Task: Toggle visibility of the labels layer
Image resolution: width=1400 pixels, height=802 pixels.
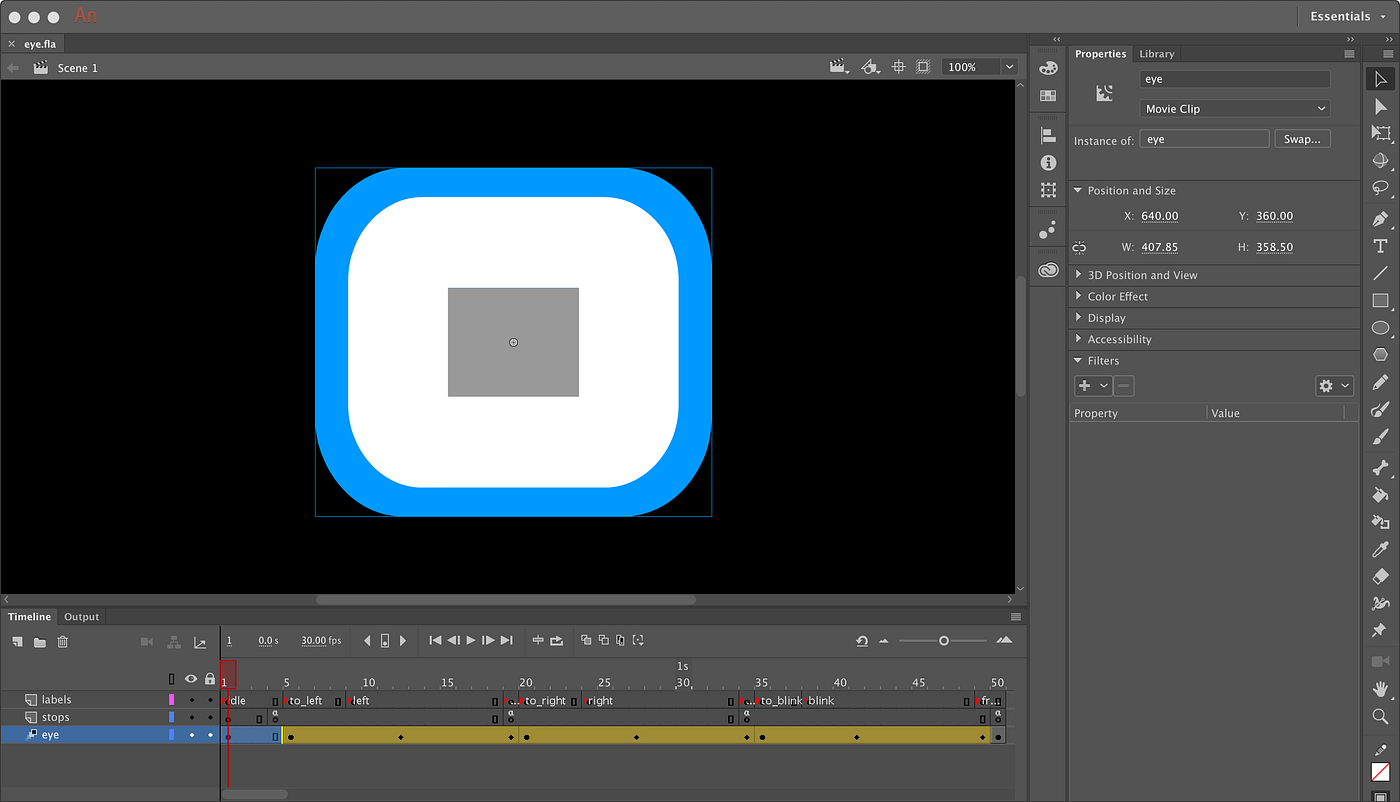Action: click(x=191, y=700)
